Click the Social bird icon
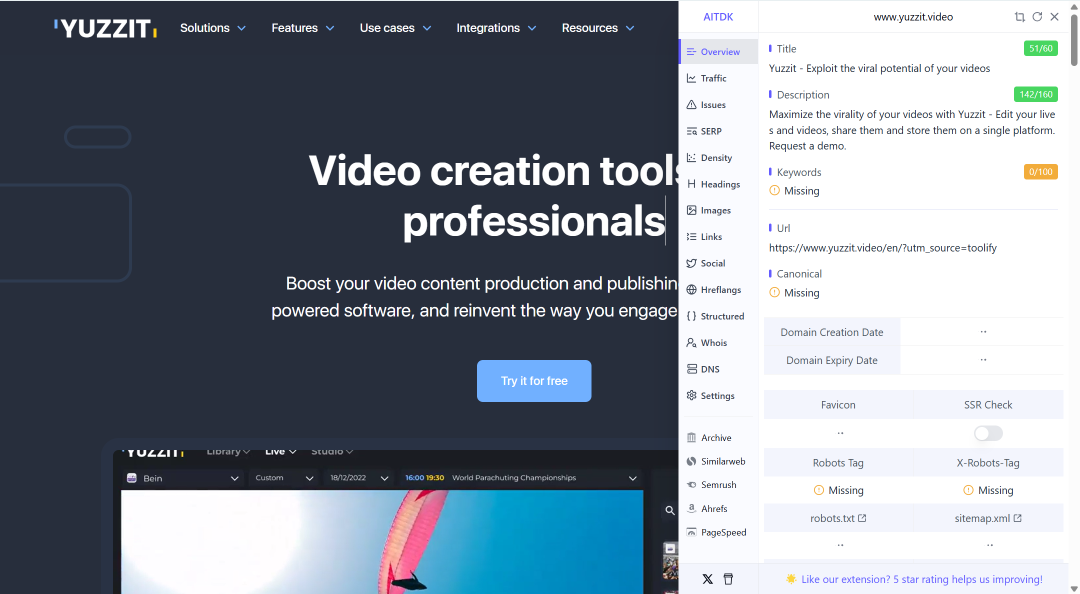This screenshot has width=1080, height=594. click(x=692, y=263)
